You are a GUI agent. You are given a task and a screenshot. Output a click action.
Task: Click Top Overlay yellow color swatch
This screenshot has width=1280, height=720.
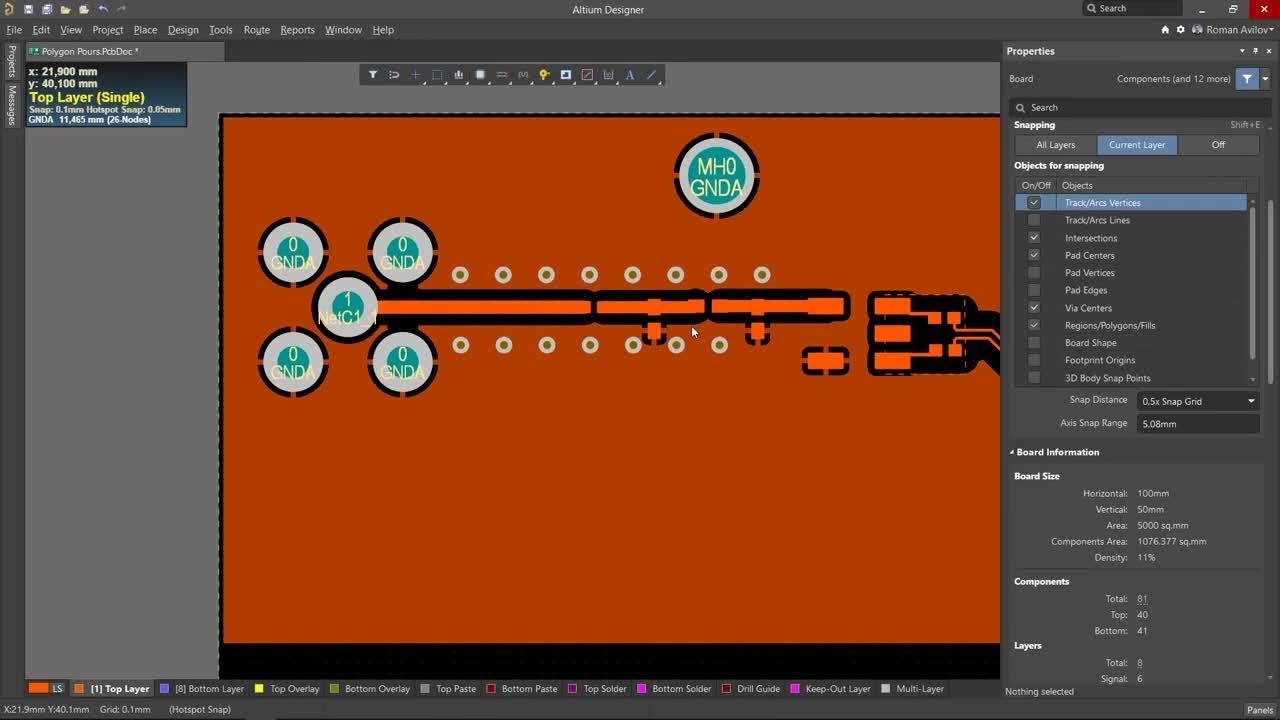click(x=259, y=689)
